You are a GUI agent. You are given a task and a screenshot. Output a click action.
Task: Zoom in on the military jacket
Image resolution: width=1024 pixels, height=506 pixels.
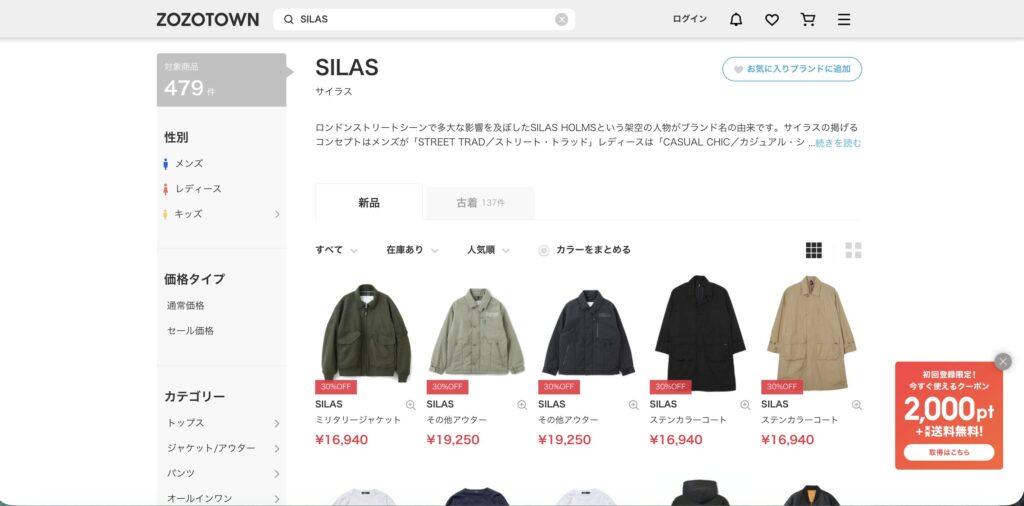(x=411, y=405)
